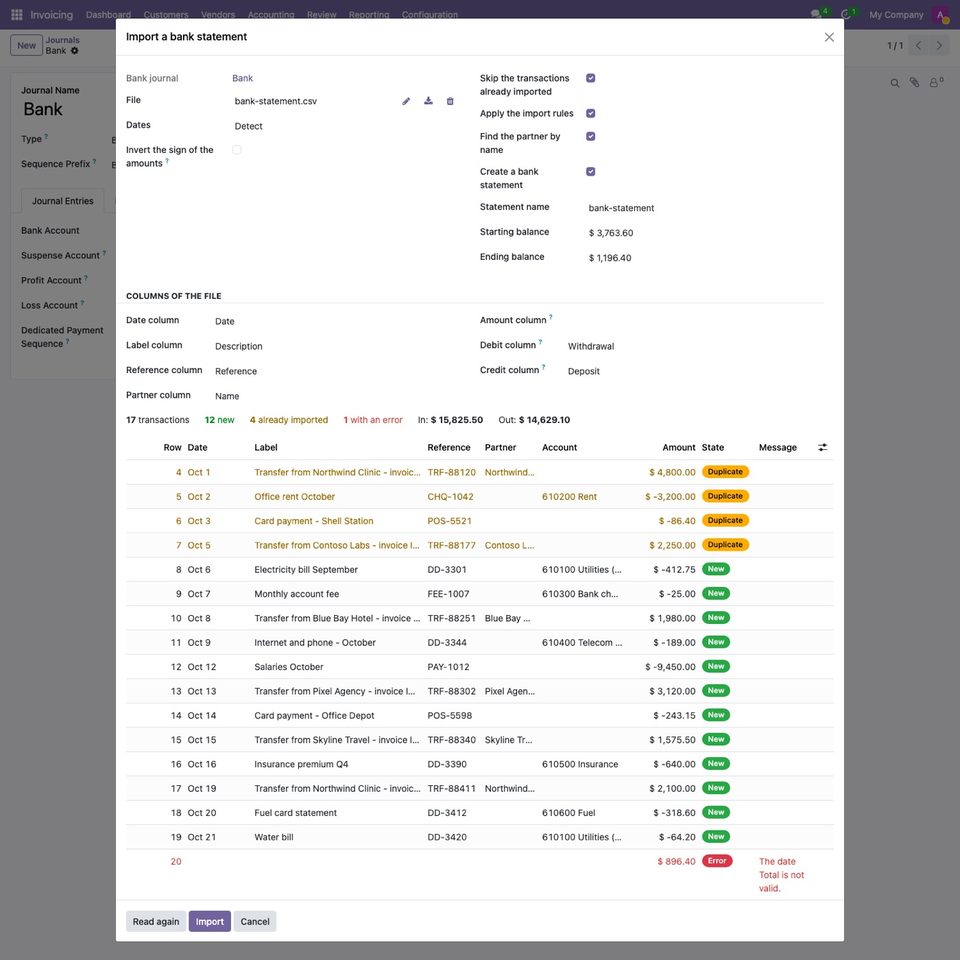Open the user avatar menu
The image size is (960, 960).
click(940, 14)
